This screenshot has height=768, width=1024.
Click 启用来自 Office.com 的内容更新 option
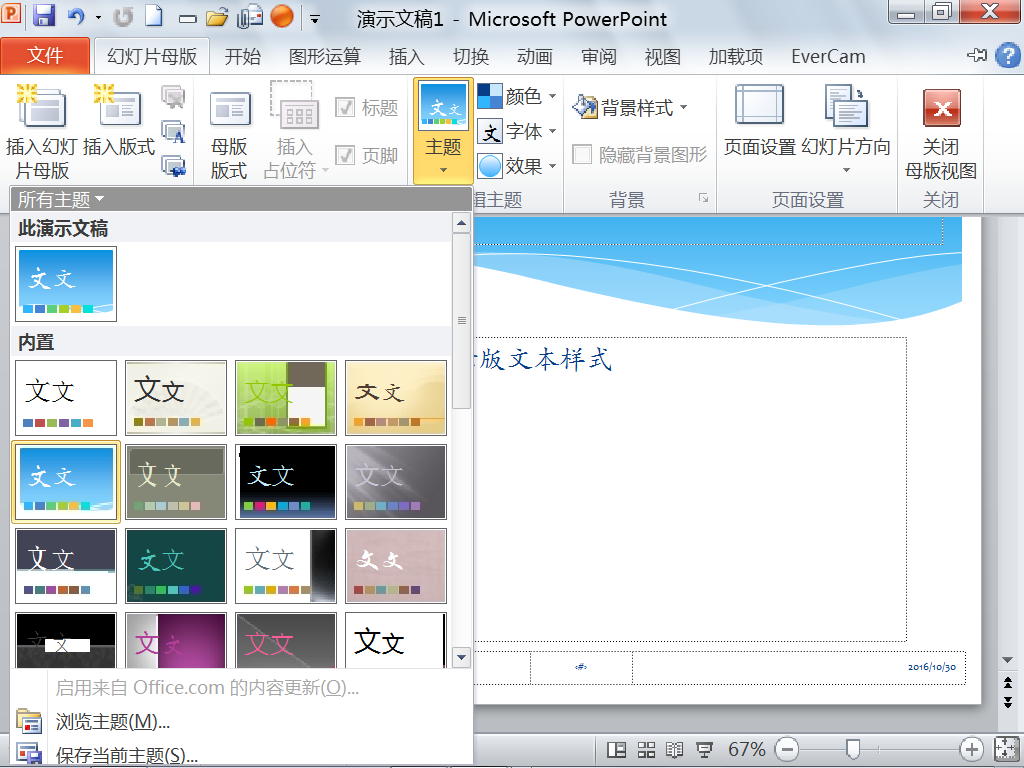(x=242, y=687)
